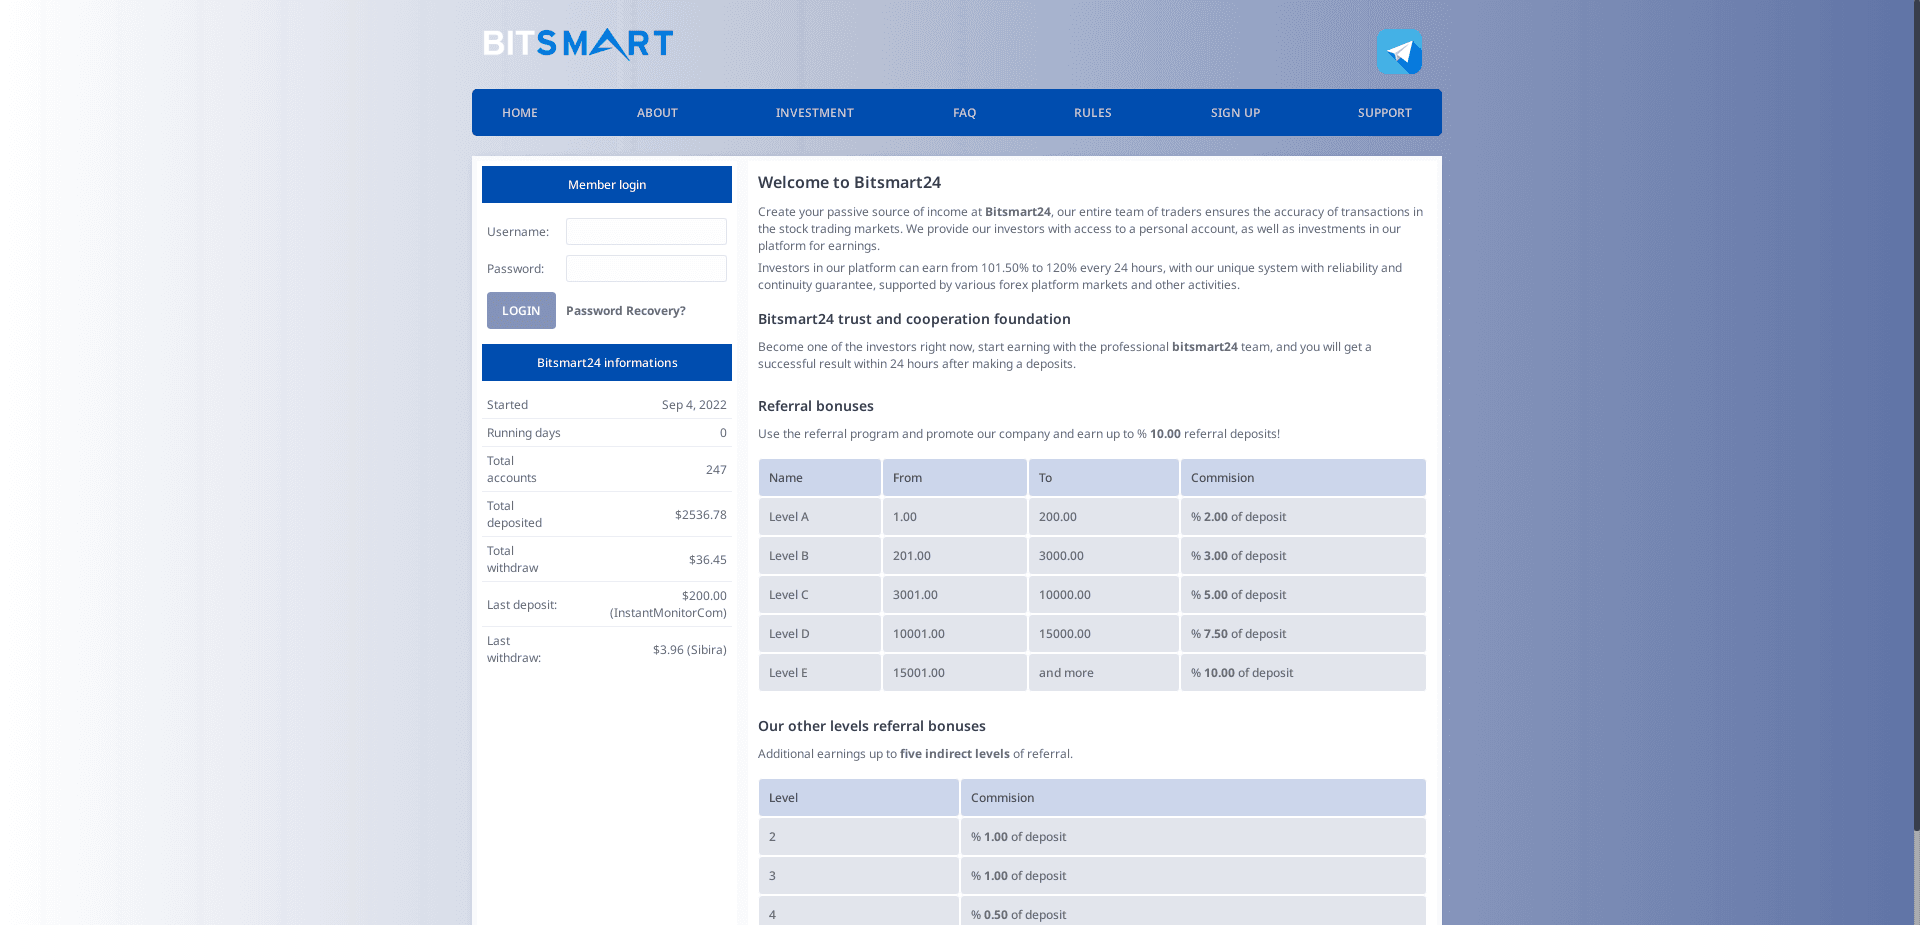Click the Bitsmart24 informations header
The width and height of the screenshot is (1920, 925).
coord(606,362)
